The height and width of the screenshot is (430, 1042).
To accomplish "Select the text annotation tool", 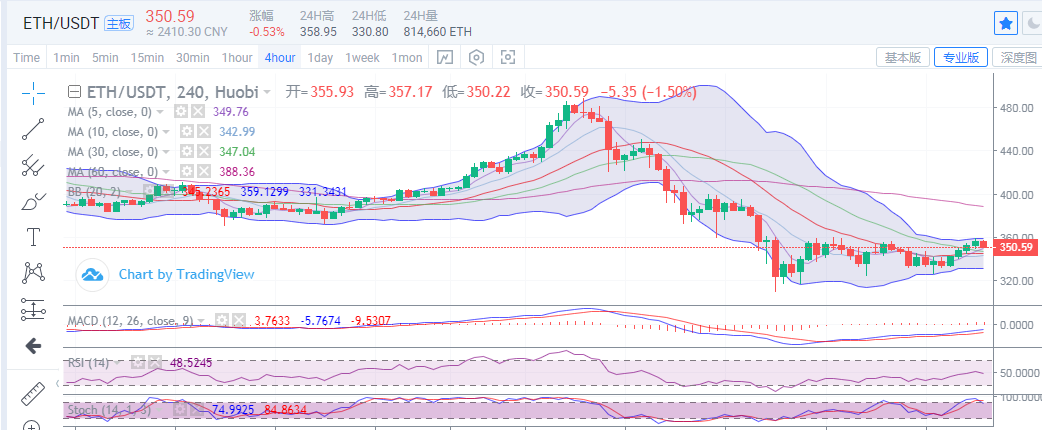I will click(x=33, y=237).
